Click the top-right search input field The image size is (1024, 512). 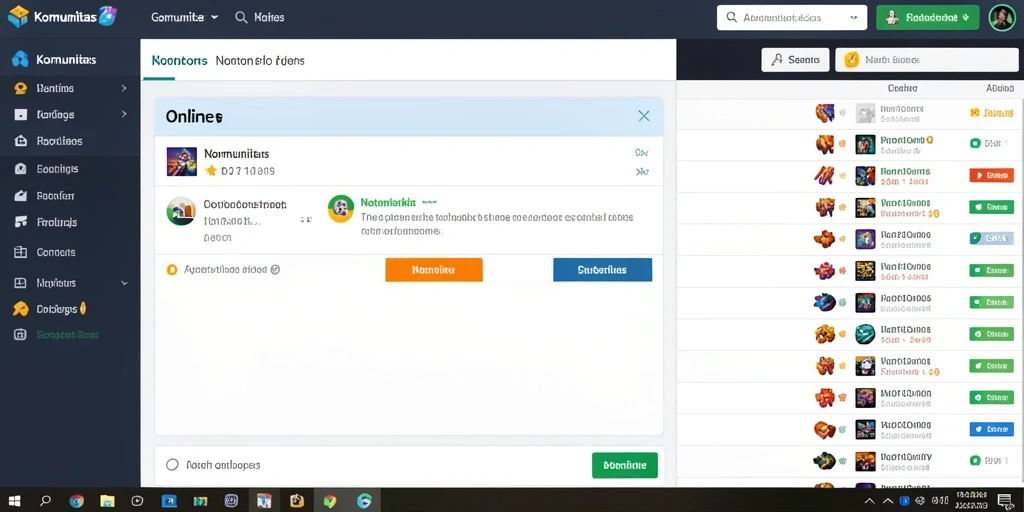point(792,18)
